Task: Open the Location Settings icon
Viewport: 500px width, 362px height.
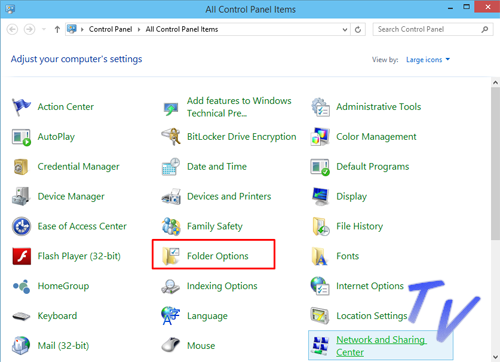Action: [320, 316]
